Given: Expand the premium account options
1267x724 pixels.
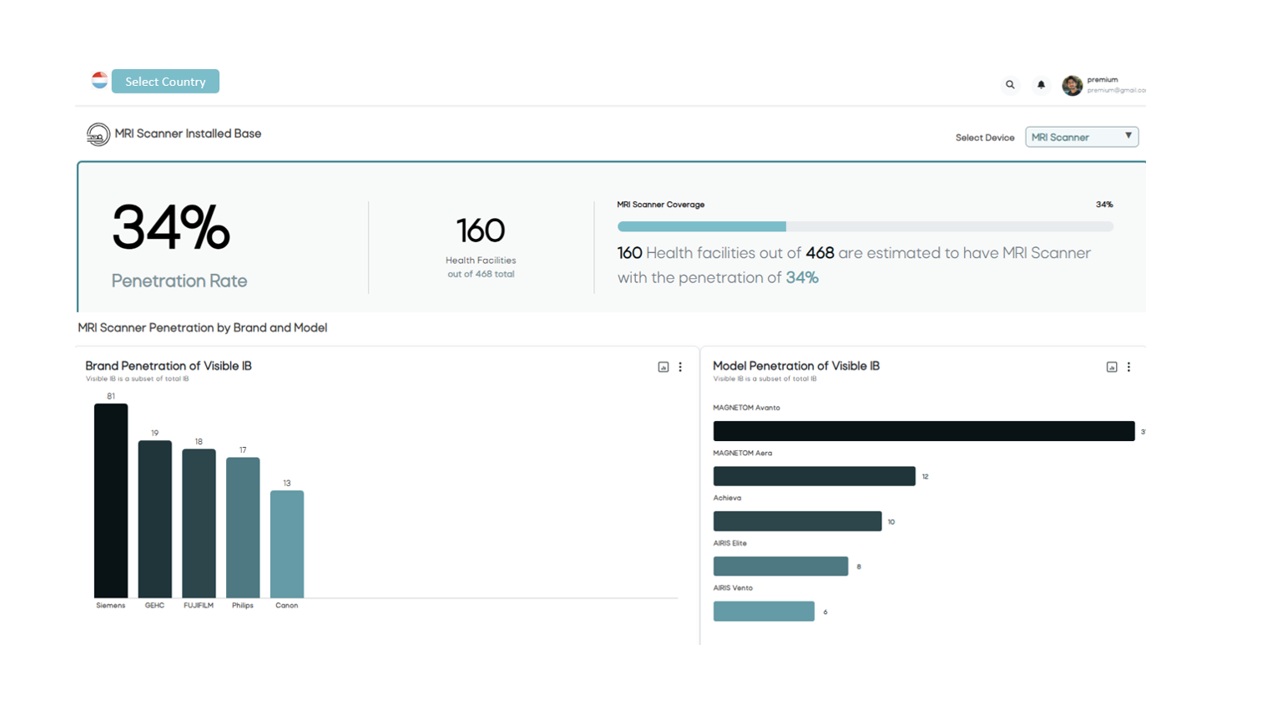Looking at the screenshot, I should pos(1105,84).
